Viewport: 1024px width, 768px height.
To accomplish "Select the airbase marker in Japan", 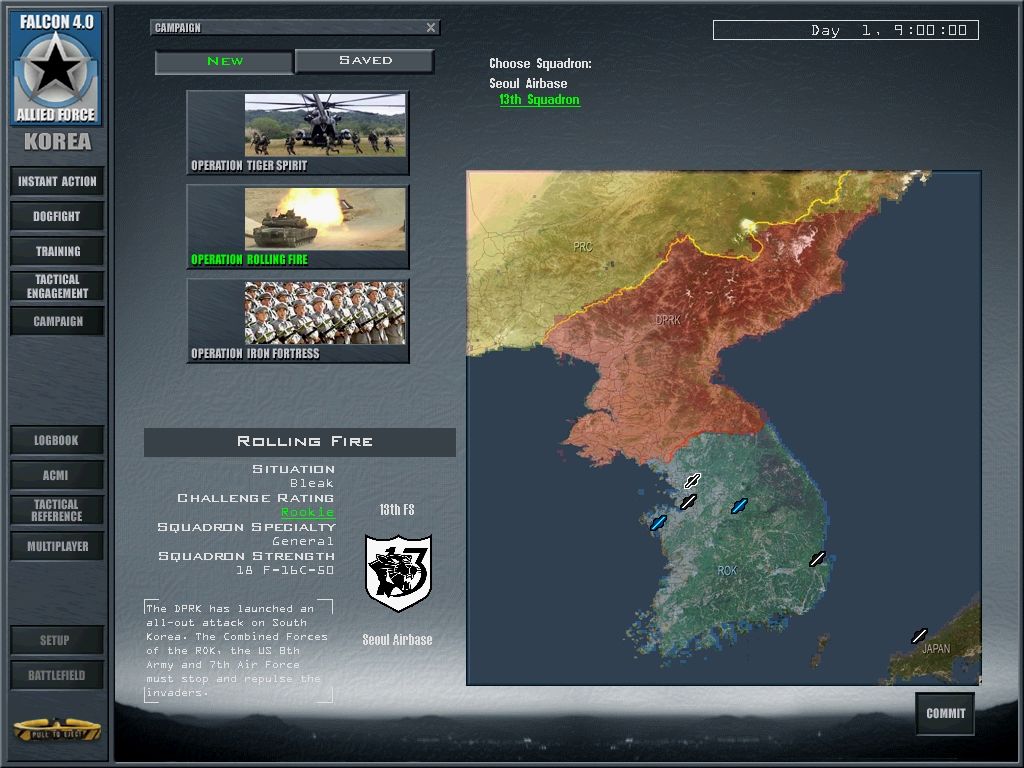I will pos(919,635).
